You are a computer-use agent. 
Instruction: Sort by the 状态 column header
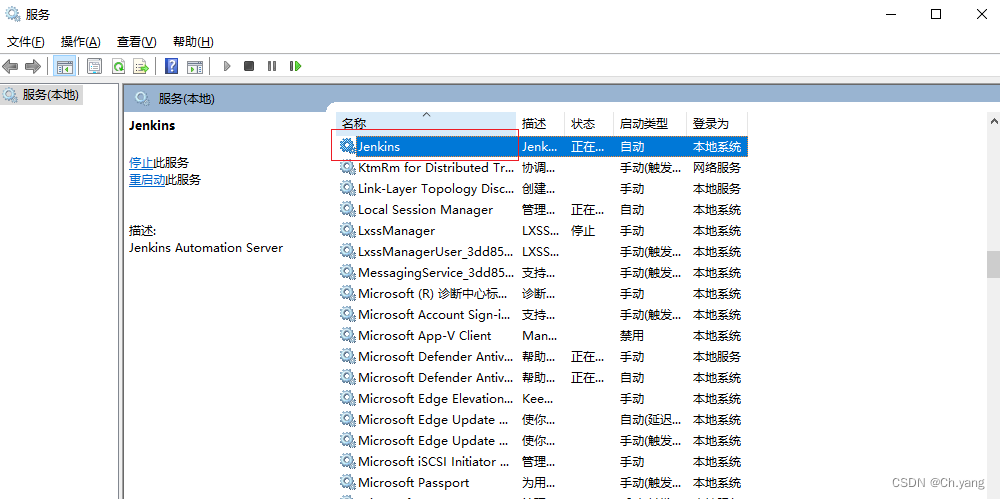click(589, 123)
